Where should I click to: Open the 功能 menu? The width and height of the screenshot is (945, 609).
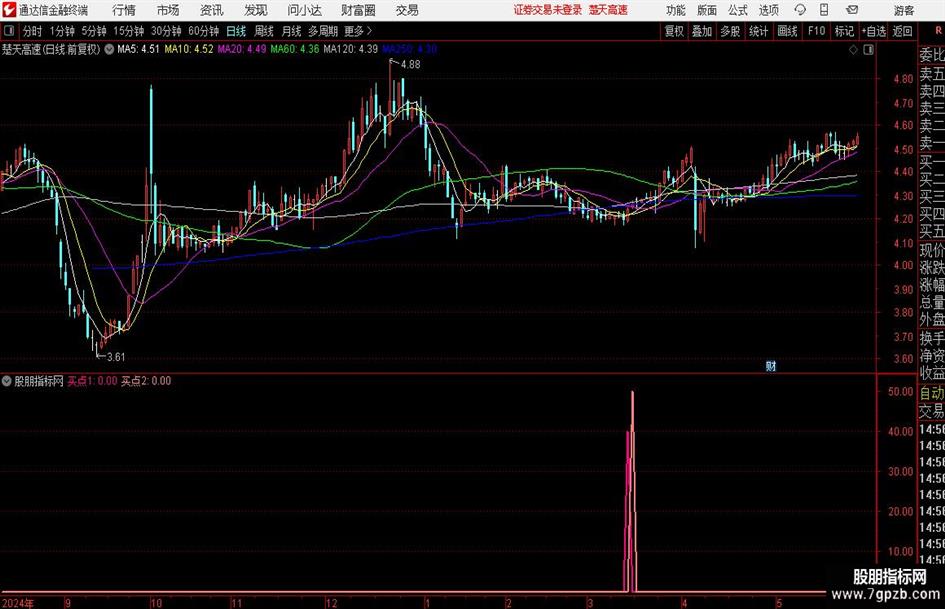coord(676,10)
